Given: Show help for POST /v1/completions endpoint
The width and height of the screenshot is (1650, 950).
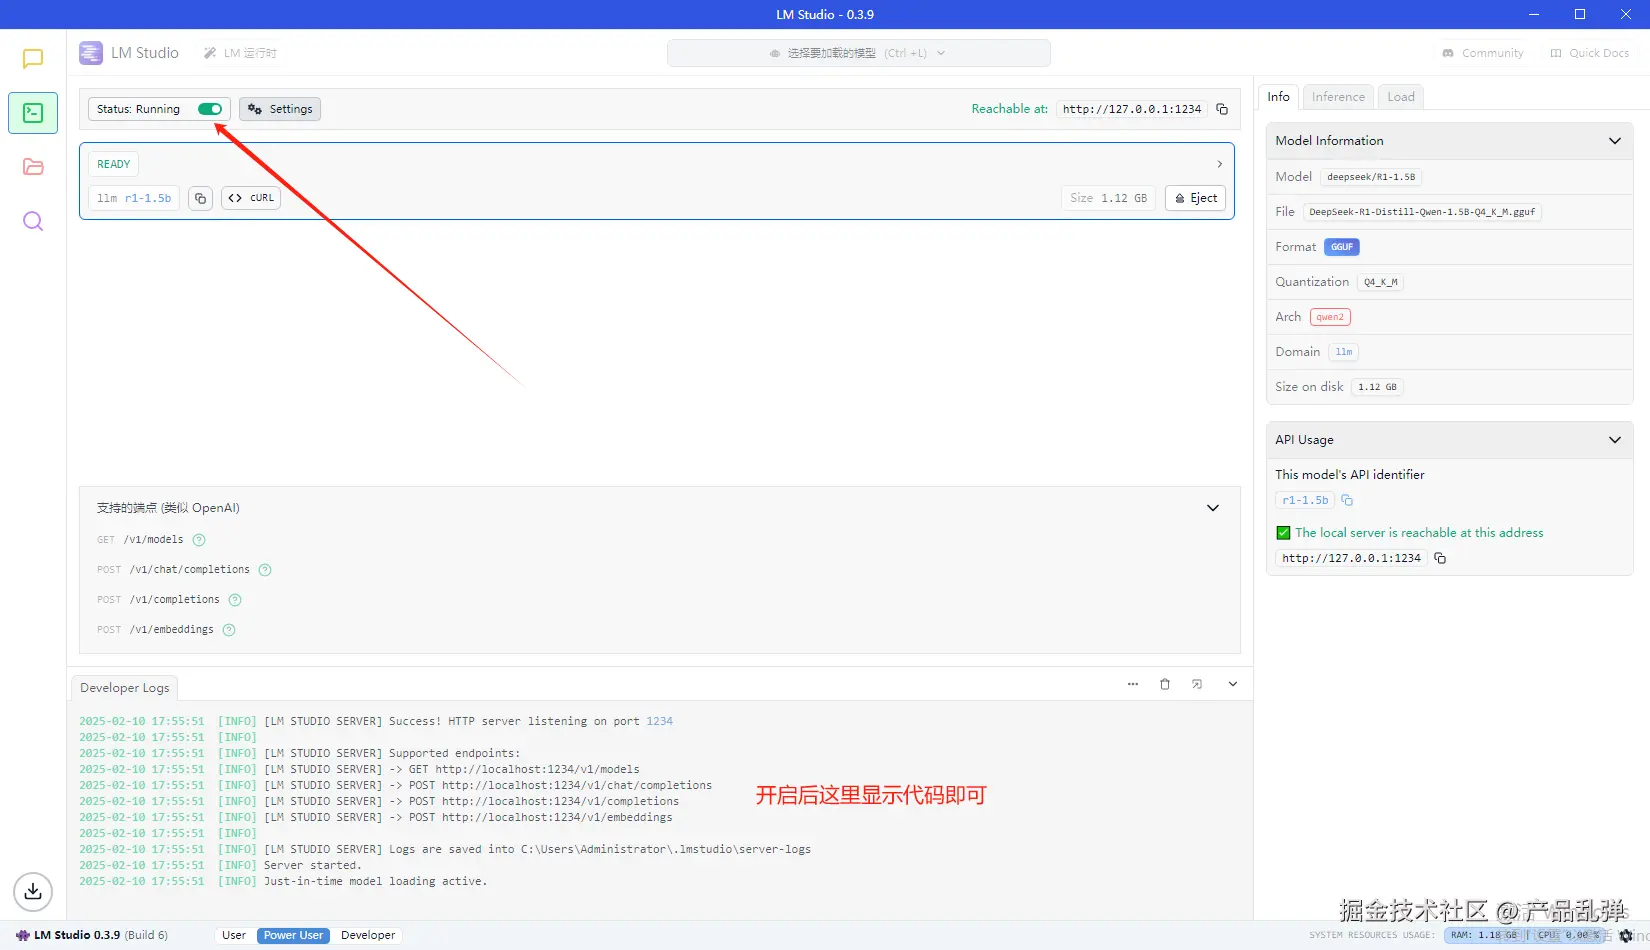Looking at the screenshot, I should point(235,600).
